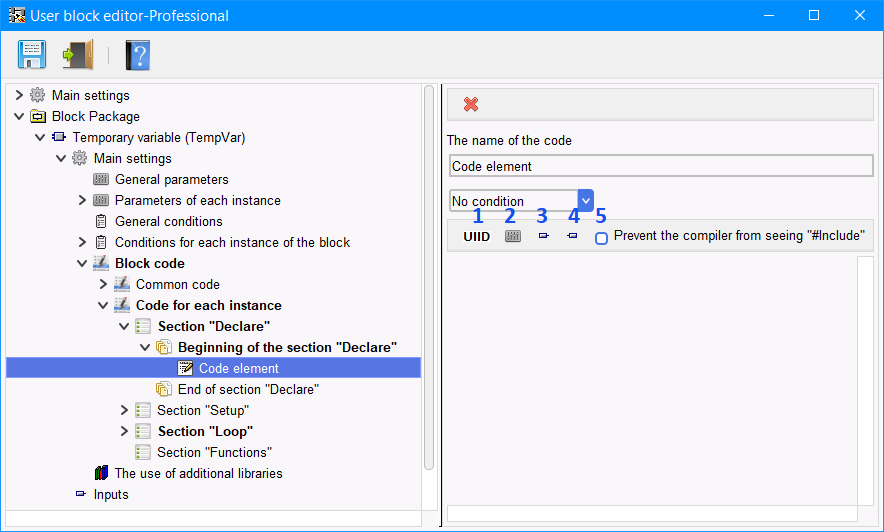Click the tree panel vertical scrollbar

click(428, 277)
